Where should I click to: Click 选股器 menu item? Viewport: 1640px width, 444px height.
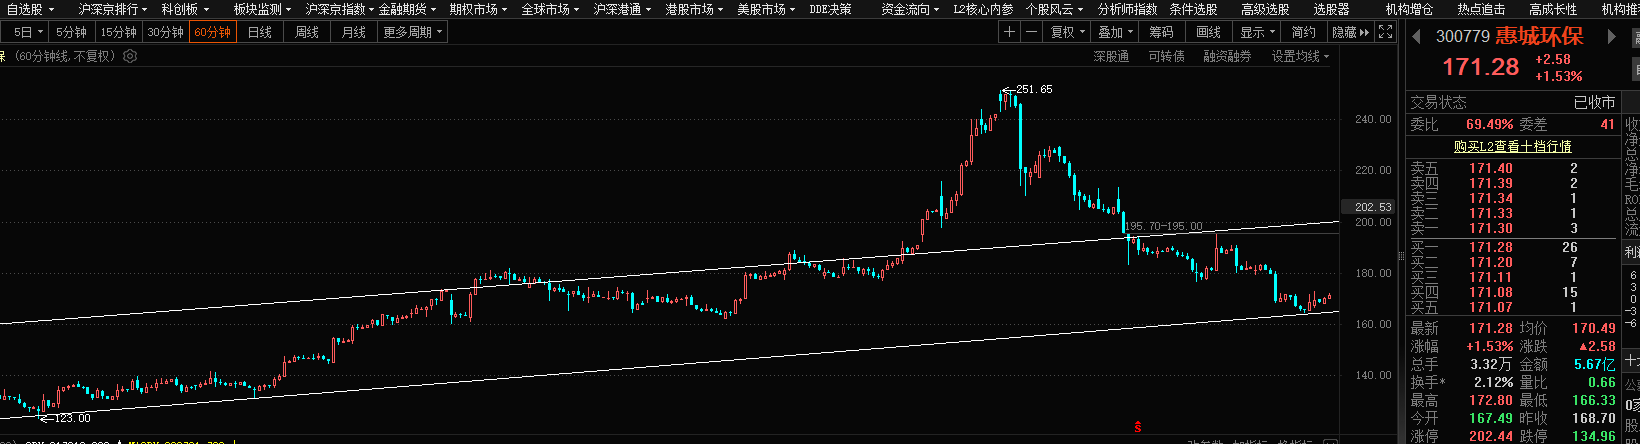[1331, 9]
